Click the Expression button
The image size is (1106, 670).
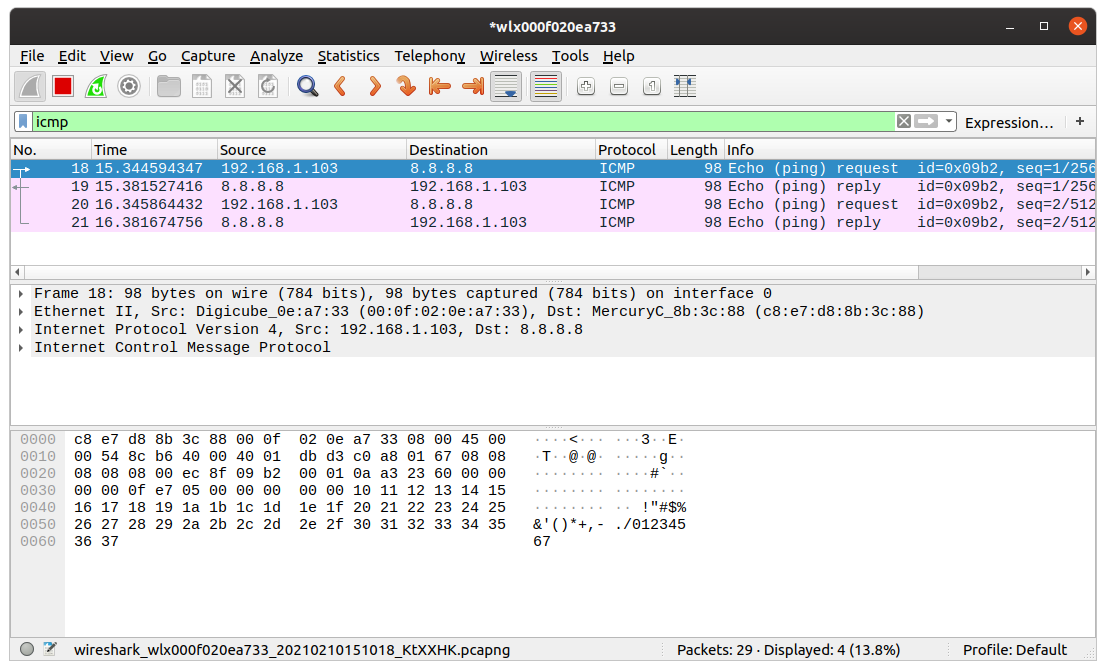pyautogui.click(x=1008, y=122)
